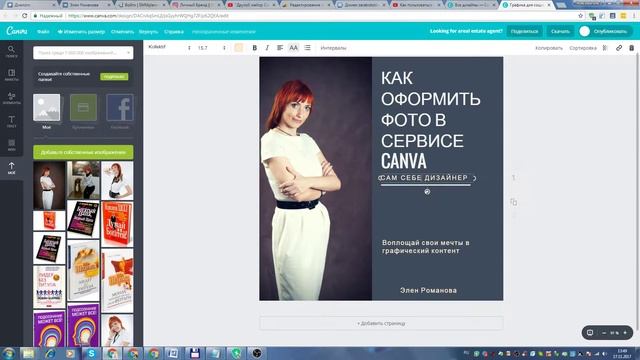Toggle italic formatting
This screenshot has height=360, width=640.
pos(267,48)
